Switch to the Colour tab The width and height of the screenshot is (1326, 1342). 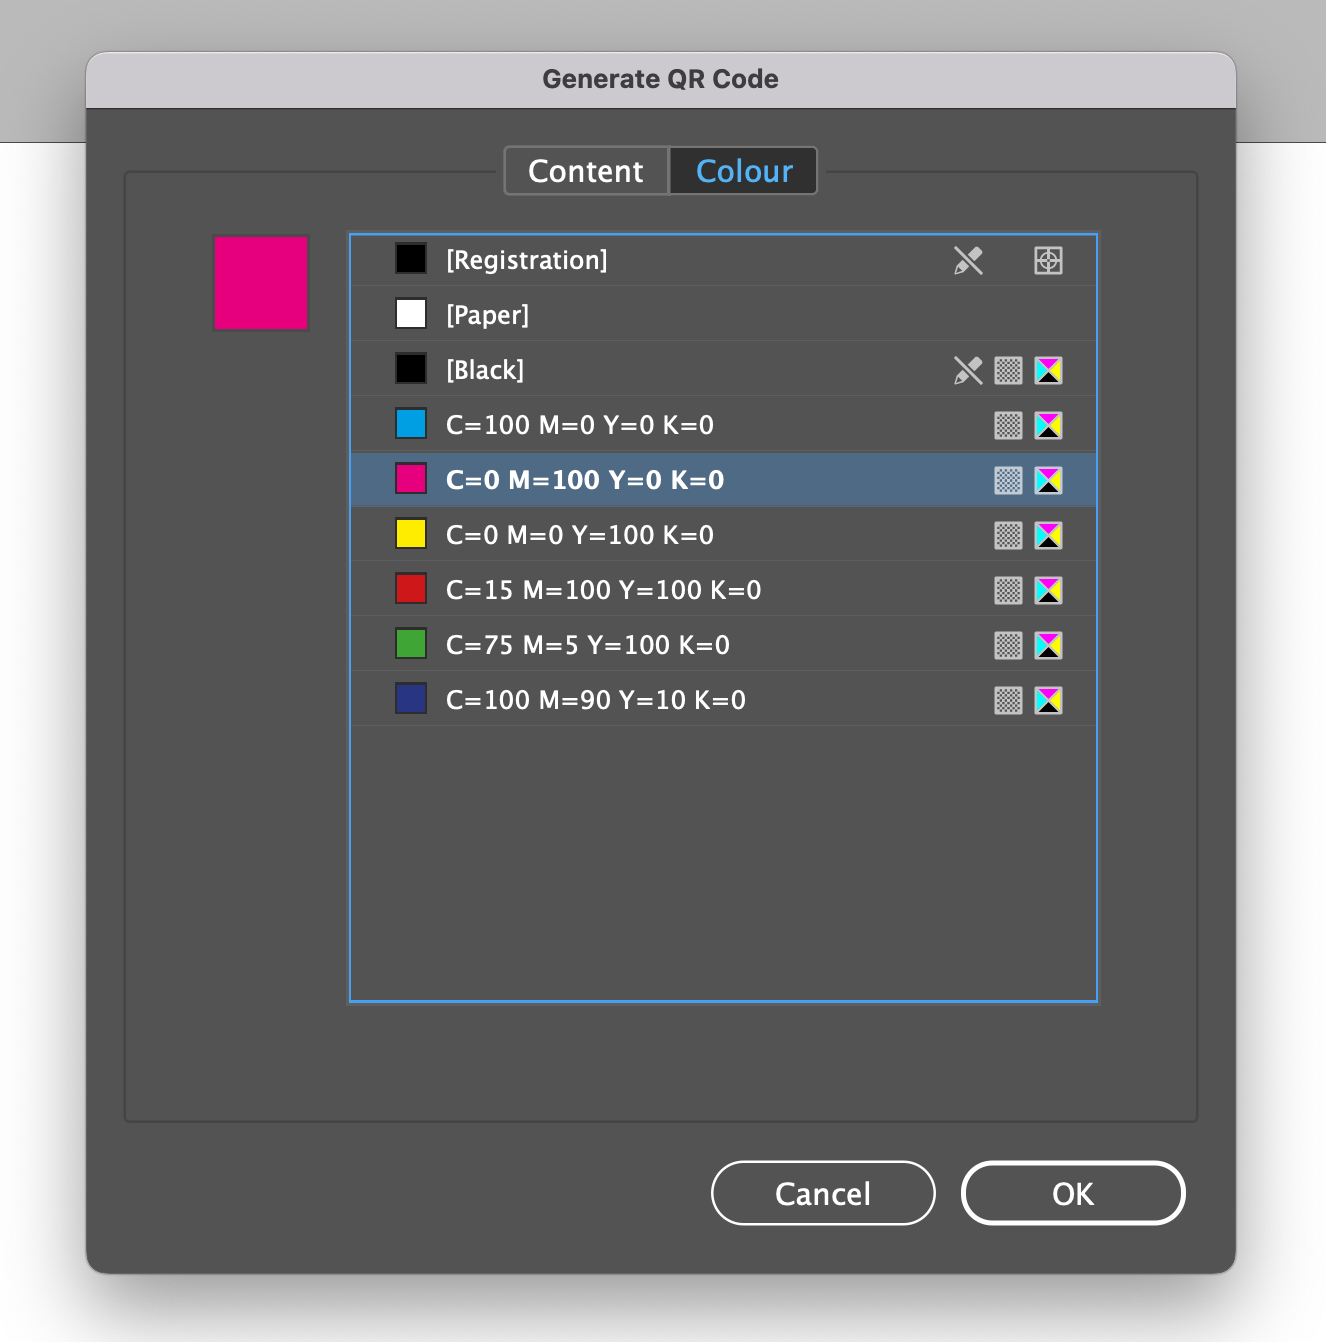click(x=742, y=170)
